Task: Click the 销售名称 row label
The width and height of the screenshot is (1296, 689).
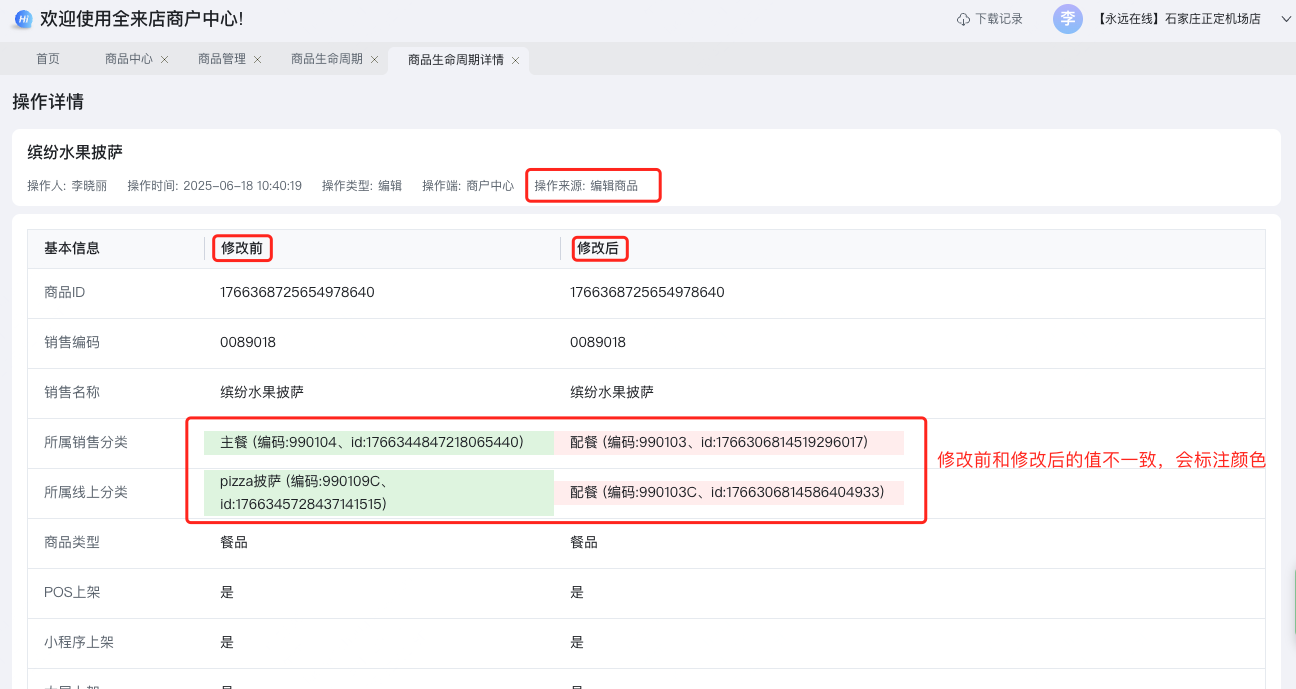Action: (72, 392)
